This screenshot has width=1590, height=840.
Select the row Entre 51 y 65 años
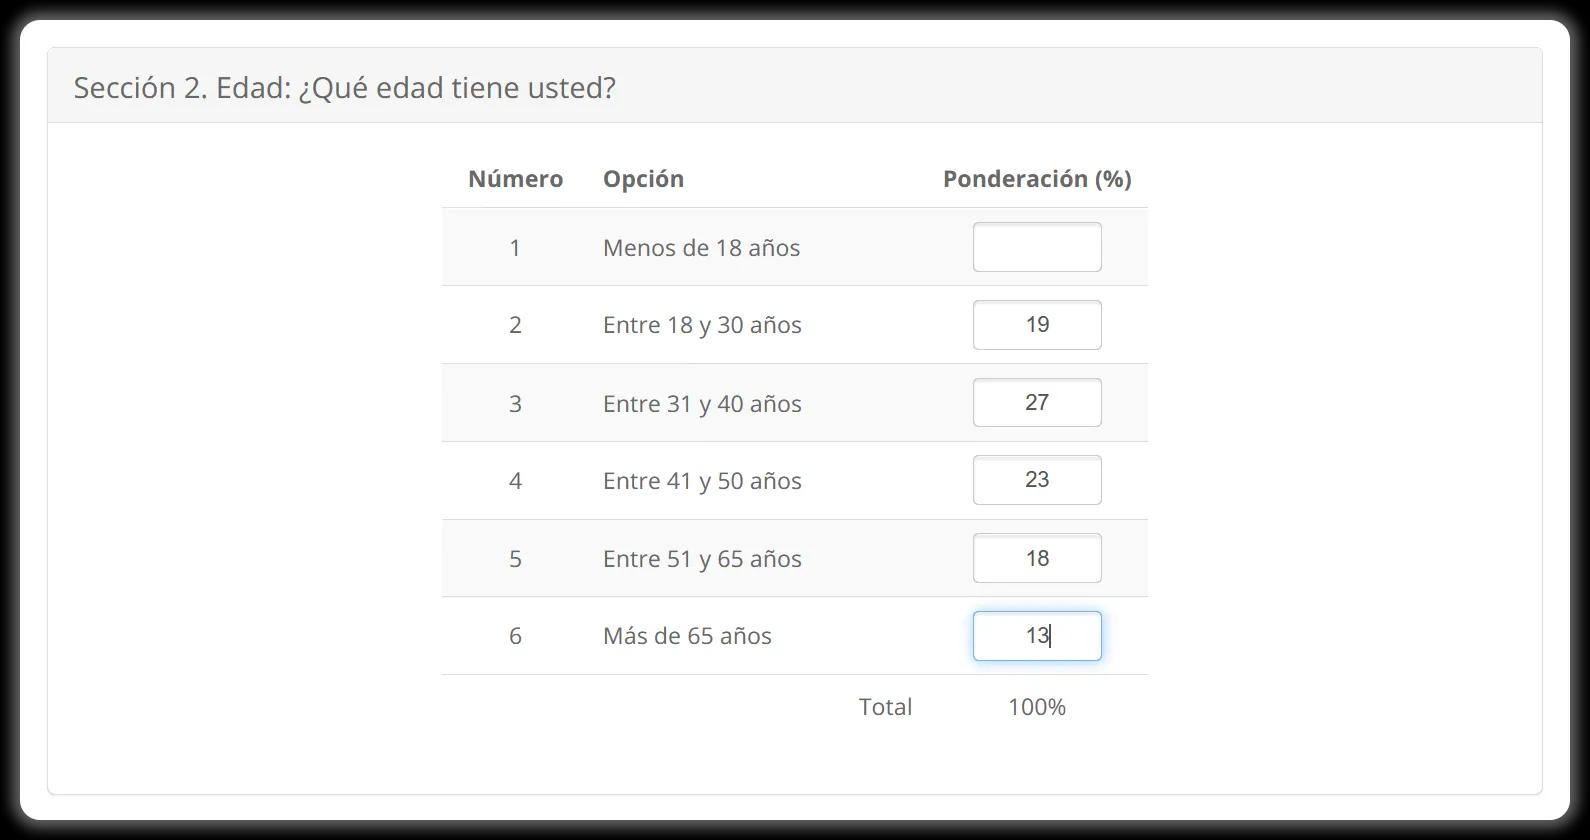pyautogui.click(x=701, y=558)
